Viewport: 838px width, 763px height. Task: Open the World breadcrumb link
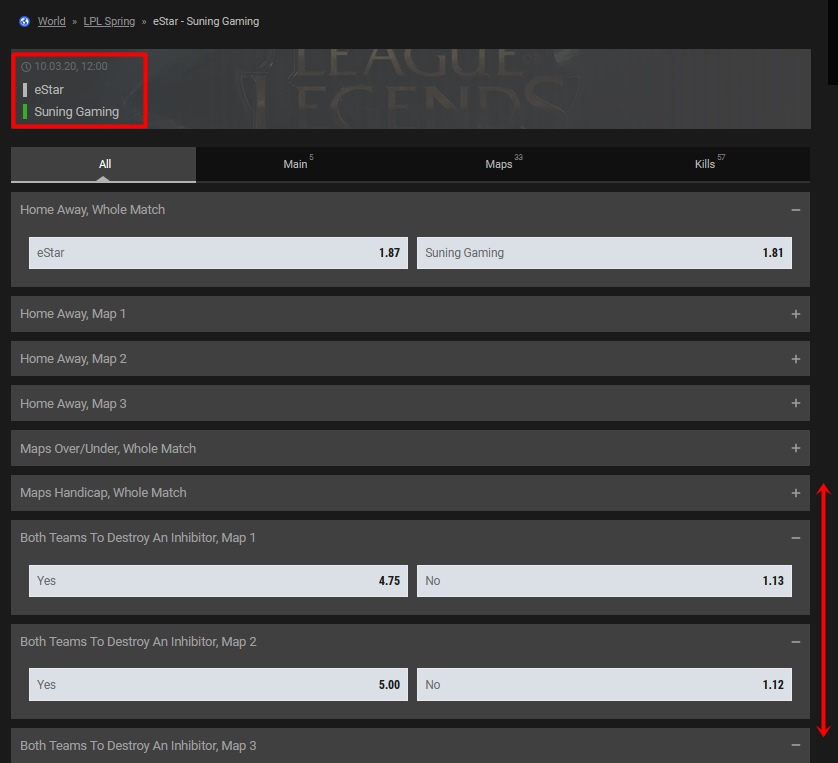click(52, 21)
